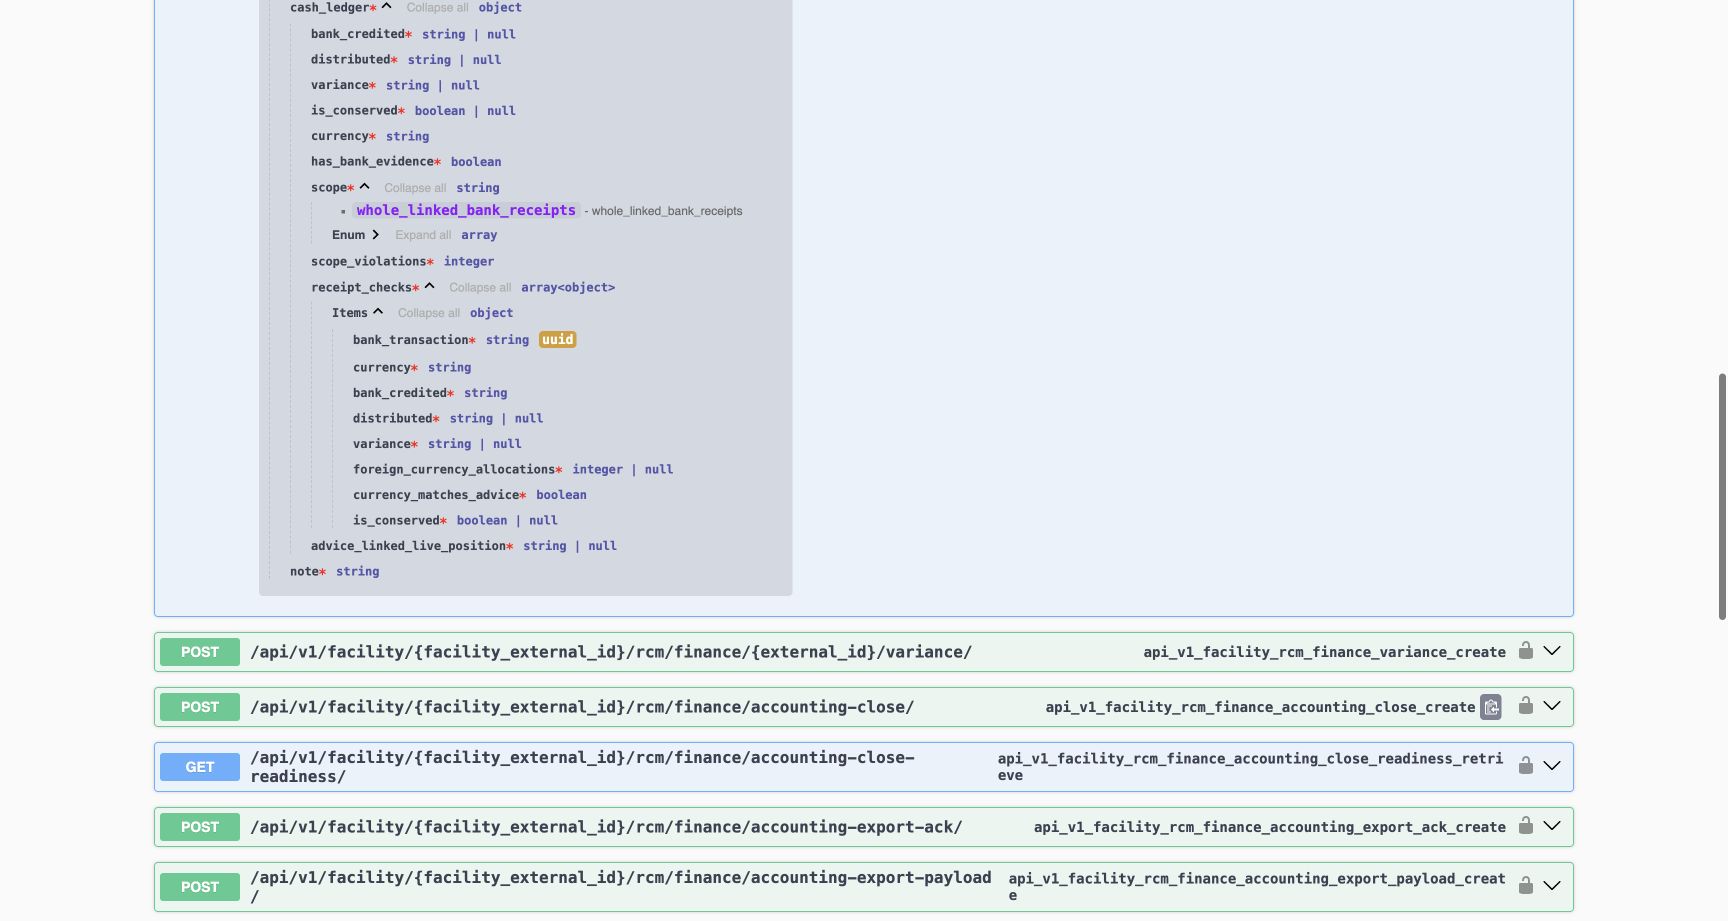Click the is_conserved property under cash_ledger

click(354, 111)
